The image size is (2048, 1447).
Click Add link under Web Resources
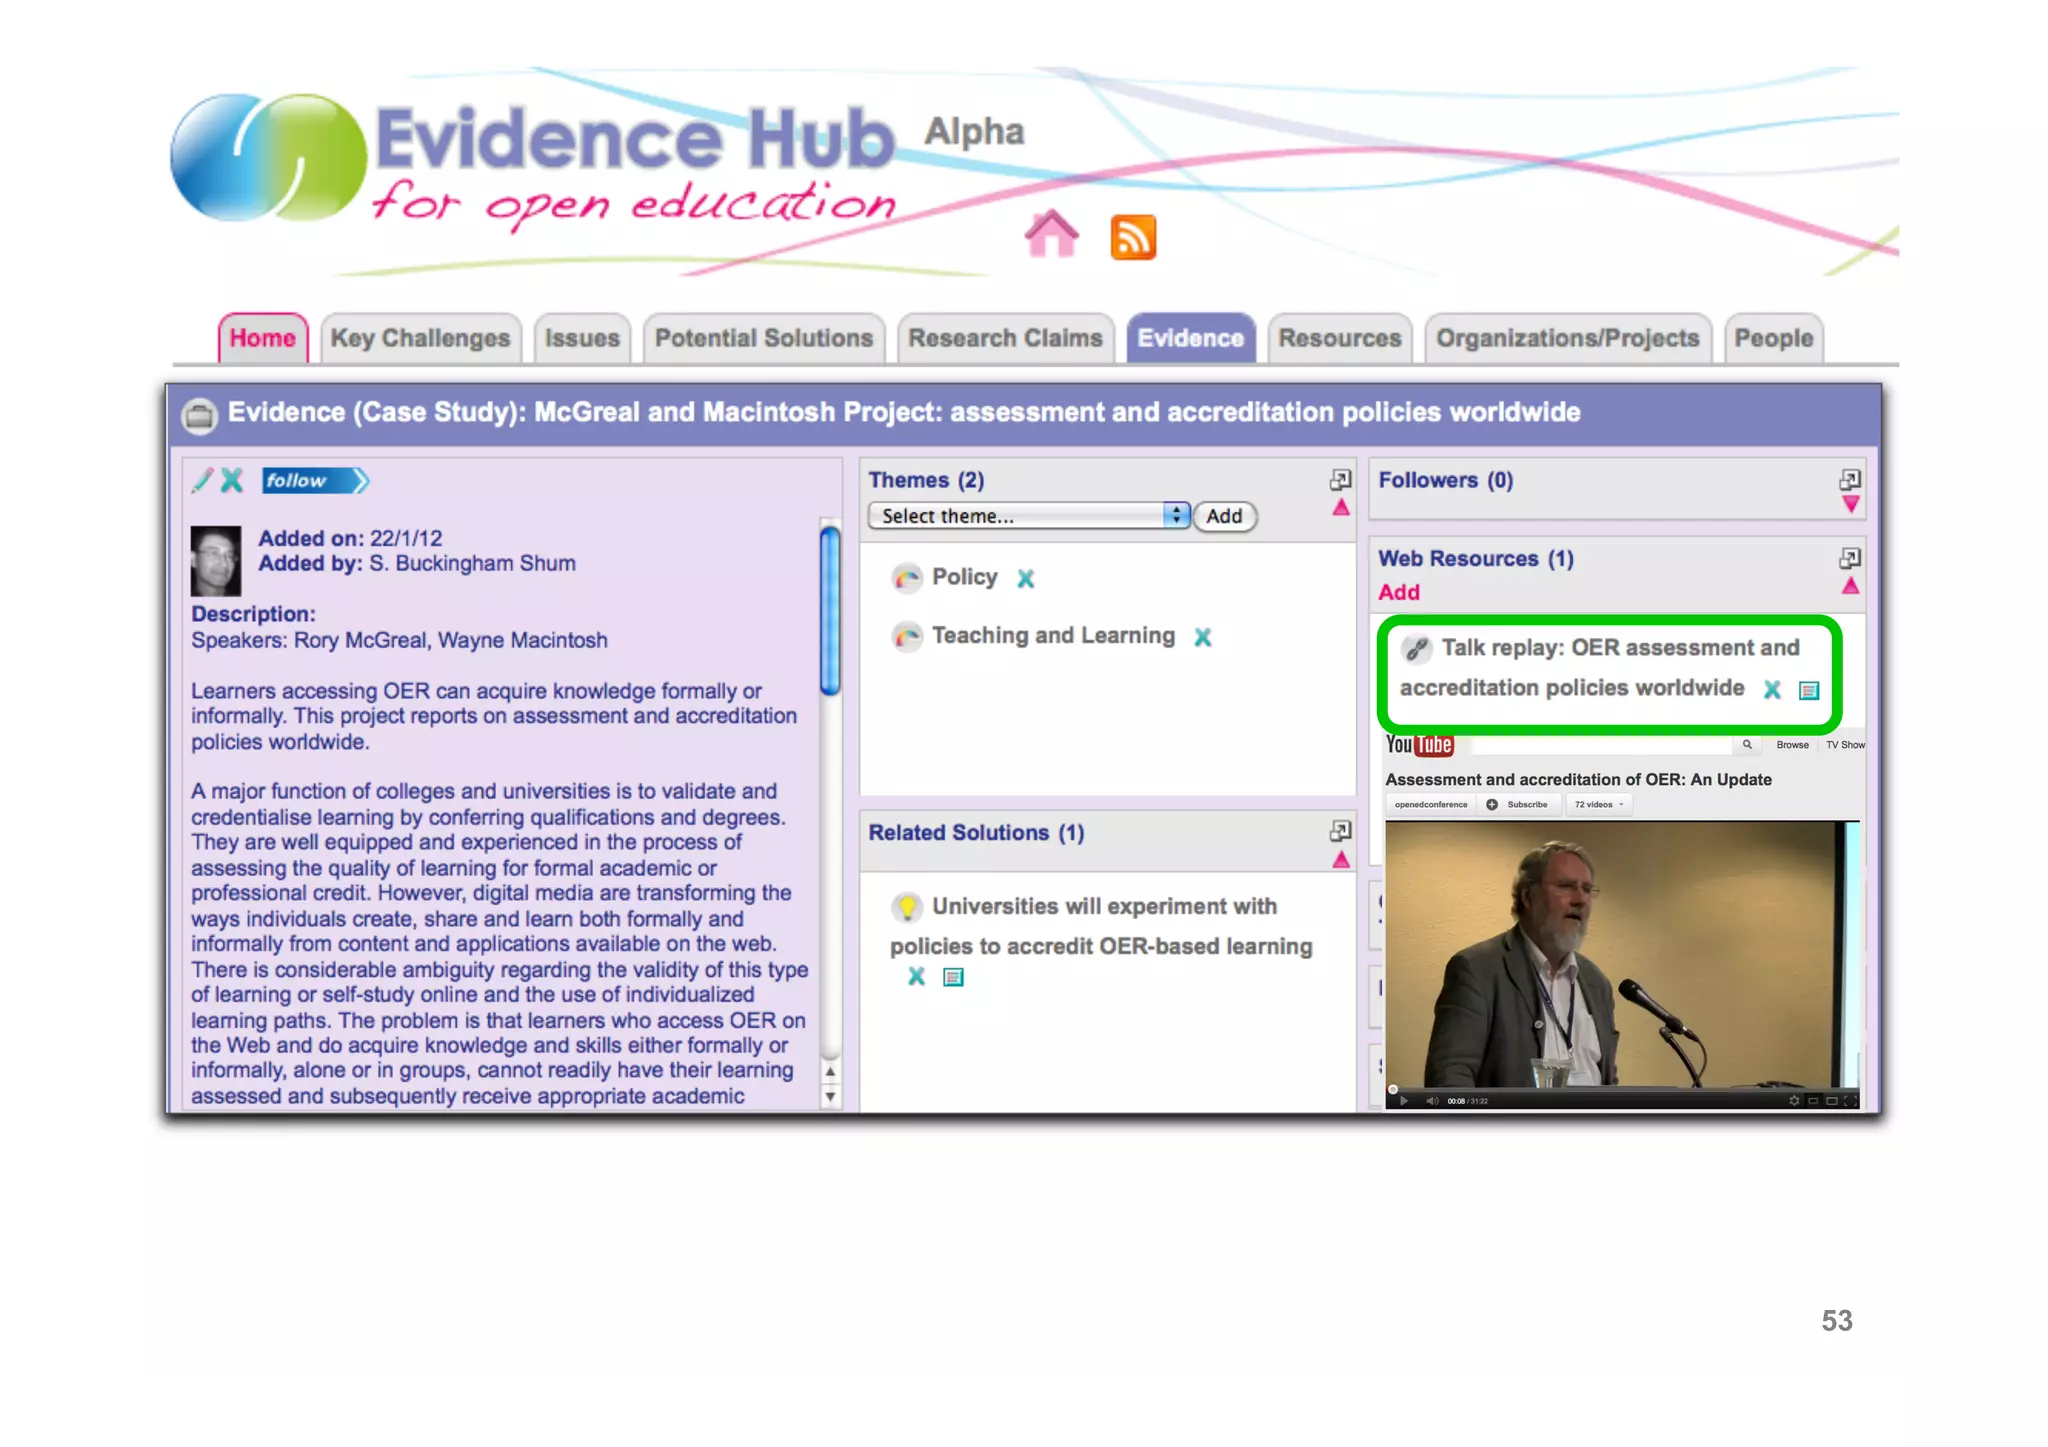1398,592
